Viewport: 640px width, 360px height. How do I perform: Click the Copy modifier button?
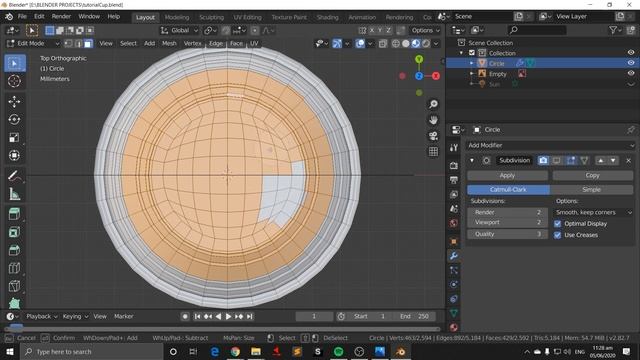(x=593, y=176)
